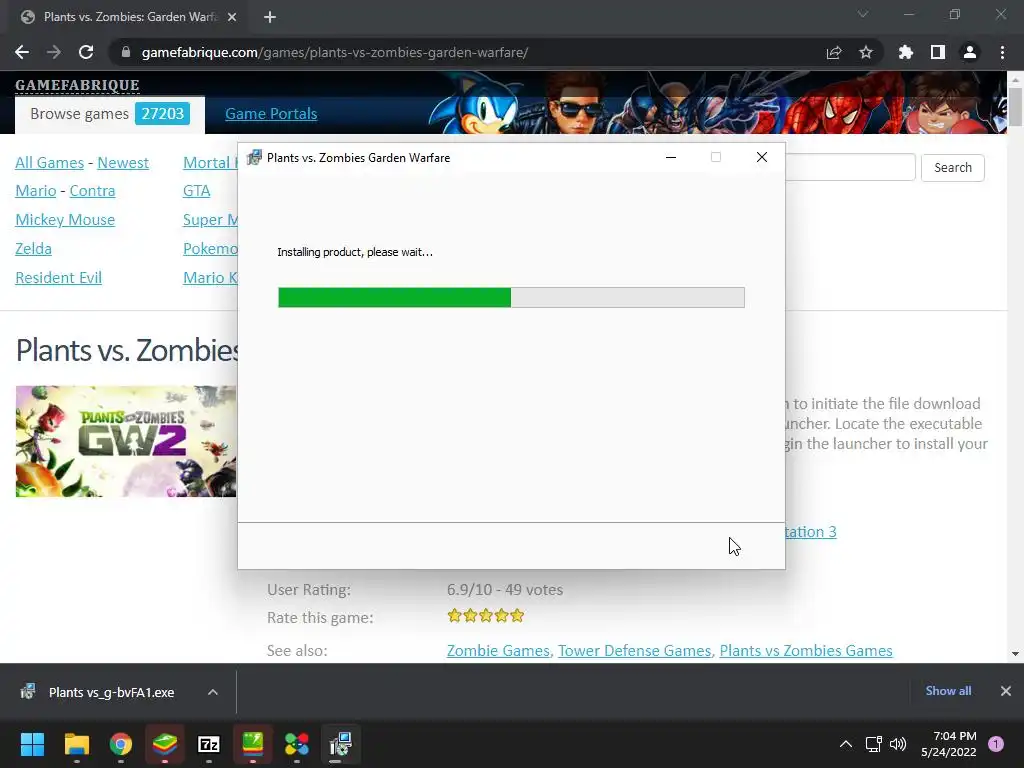
Task: Rate the game three stars
Action: point(486,616)
